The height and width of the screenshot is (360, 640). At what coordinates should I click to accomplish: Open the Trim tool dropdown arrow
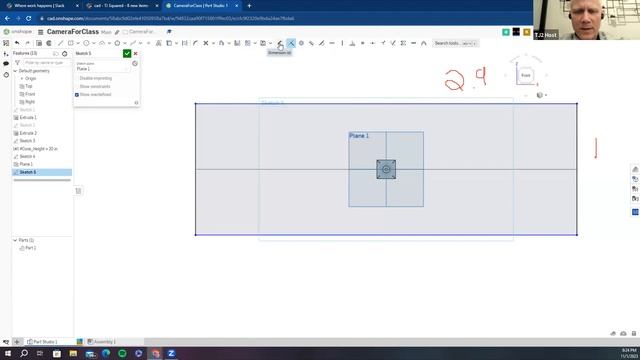[213, 43]
